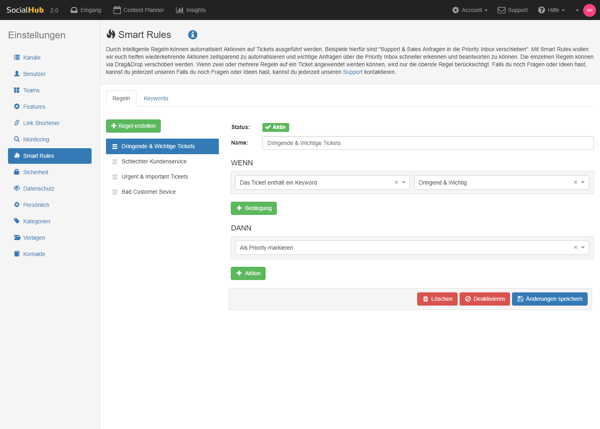Open Insights analytics in the top bar
The height and width of the screenshot is (429, 600).
(191, 10)
